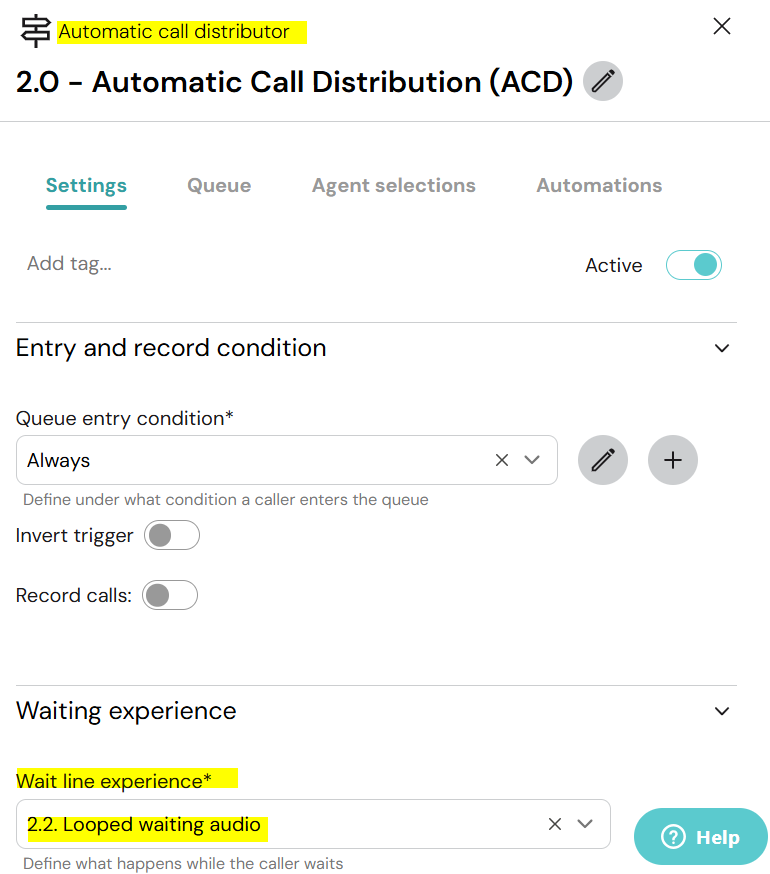Open the Agent selections tab
This screenshot has width=770, height=874.
pyautogui.click(x=393, y=185)
